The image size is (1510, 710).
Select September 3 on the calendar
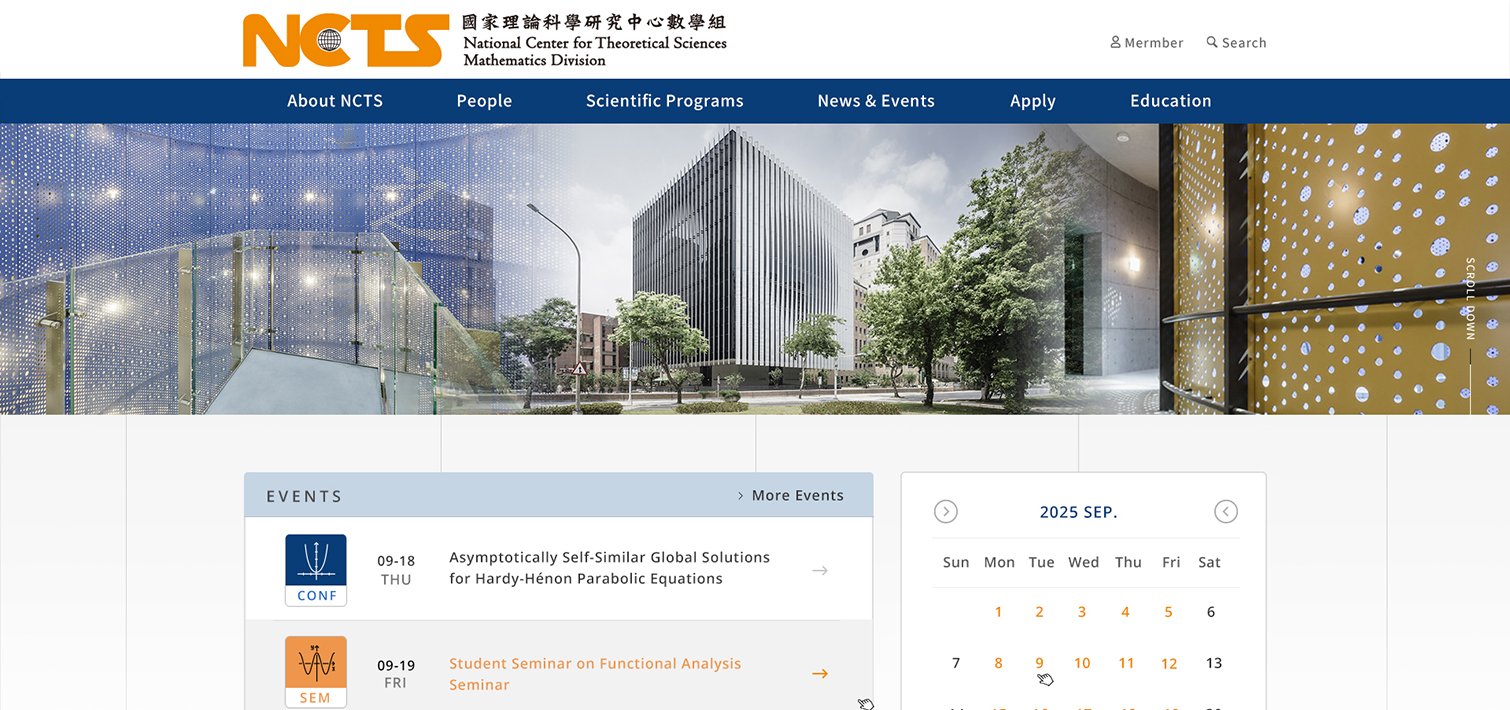tap(1082, 612)
